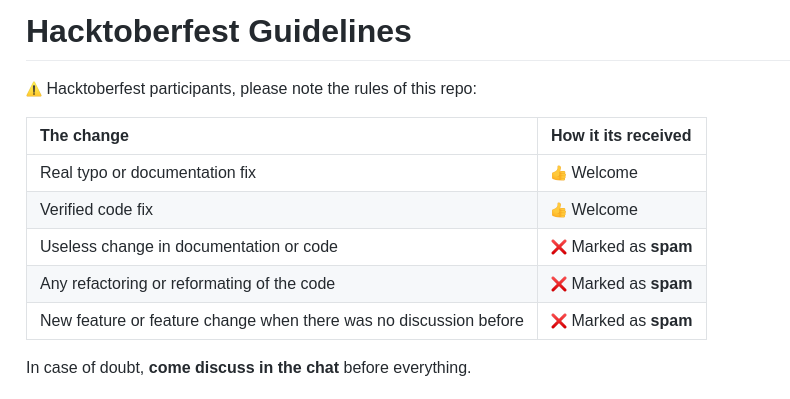Click 'Welcome' text in typo fix row
The image size is (790, 399).
click(x=605, y=173)
